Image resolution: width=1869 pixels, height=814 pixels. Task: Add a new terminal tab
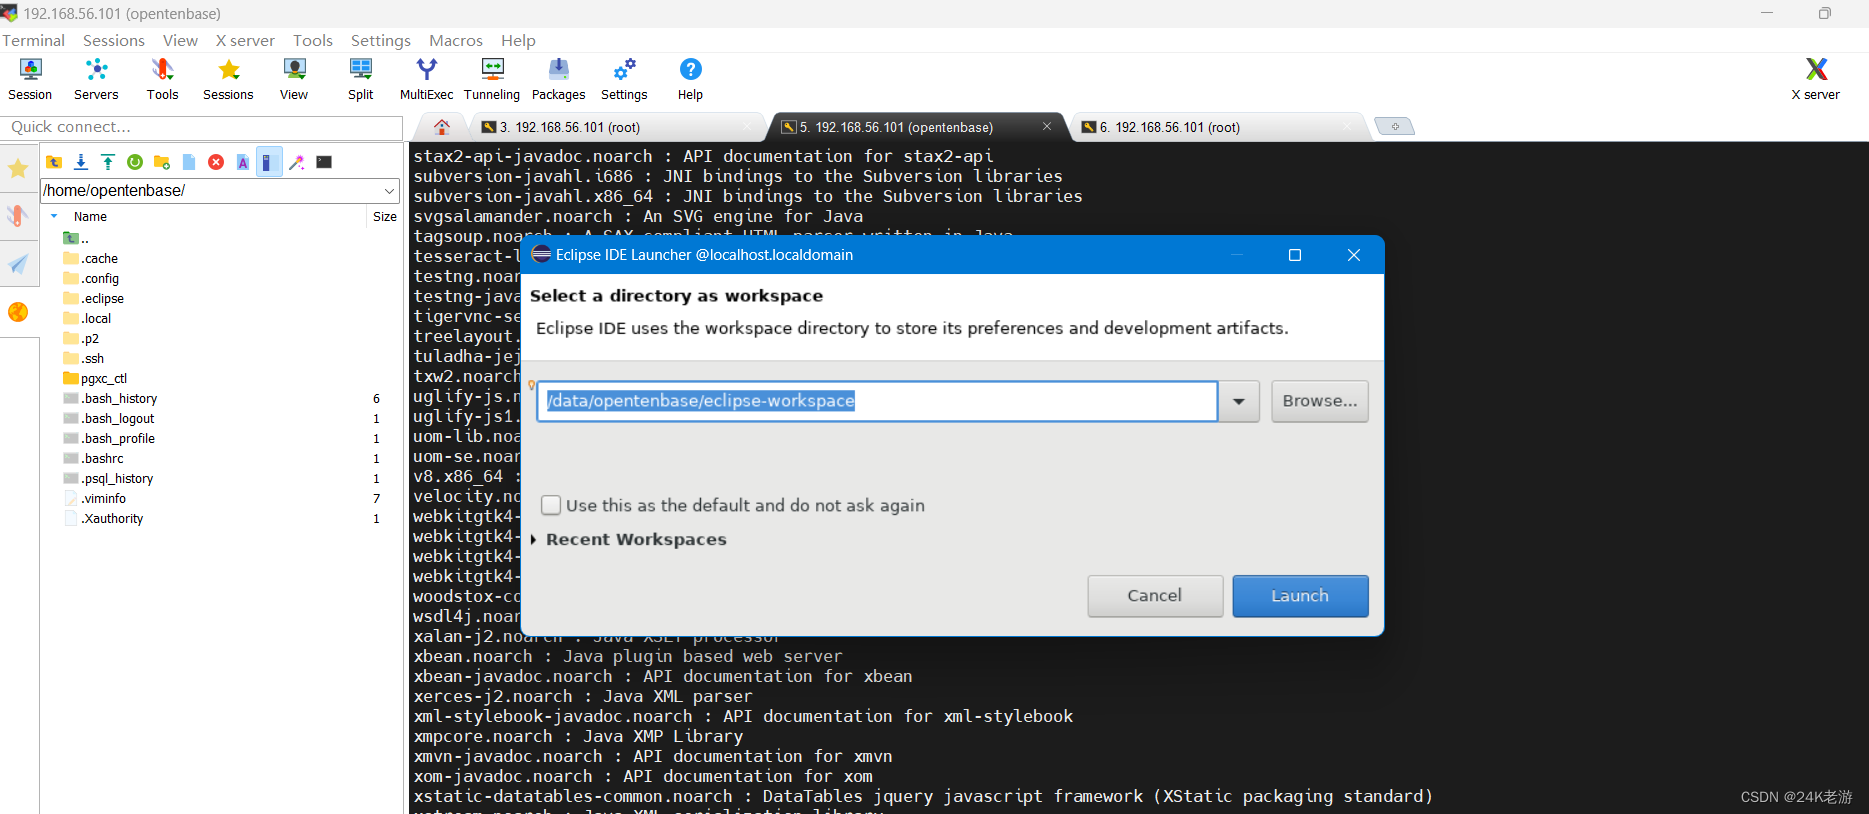pos(1394,126)
